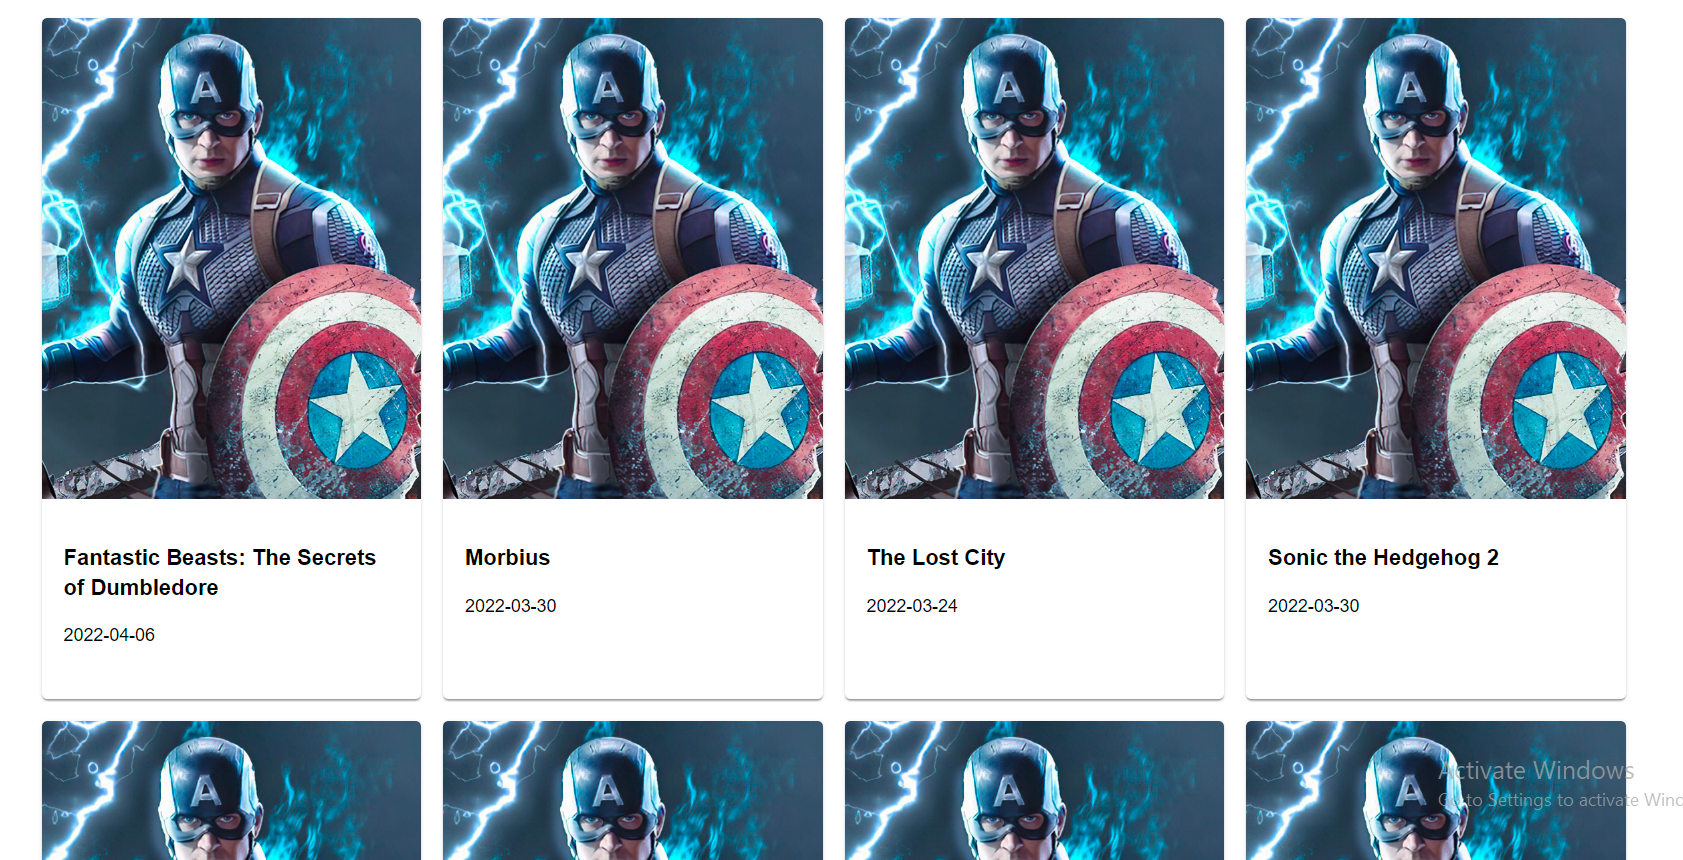
Task: Click the Morbius title text
Action: (508, 558)
